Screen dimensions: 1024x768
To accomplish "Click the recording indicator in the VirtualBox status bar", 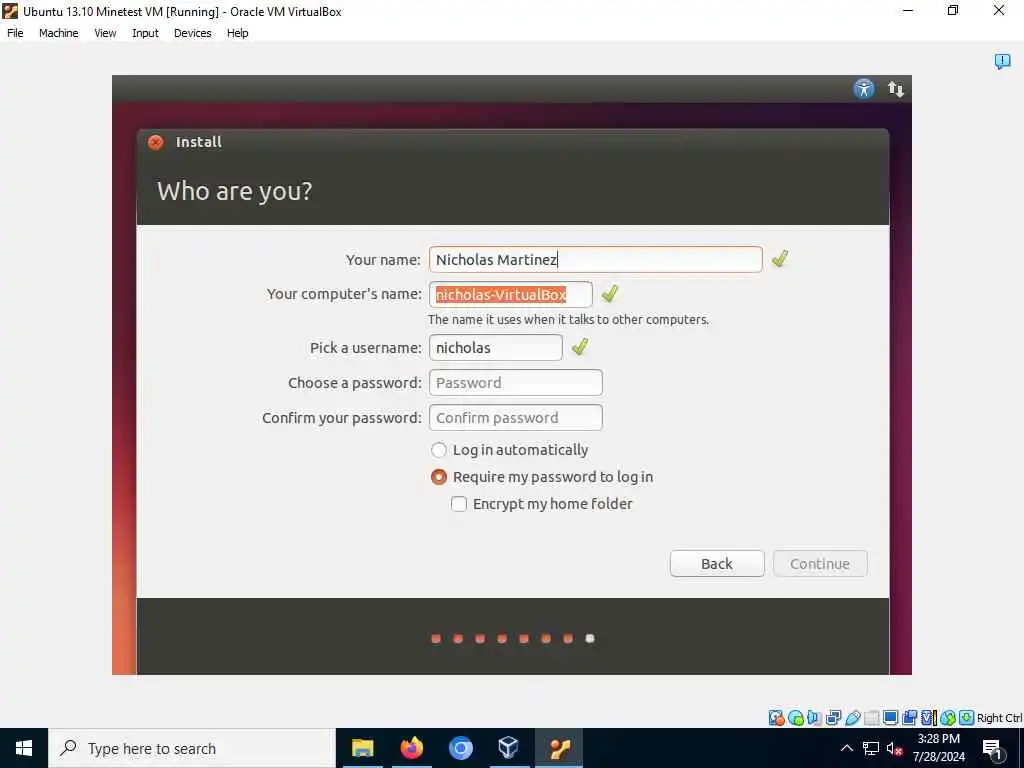I will coord(909,718).
